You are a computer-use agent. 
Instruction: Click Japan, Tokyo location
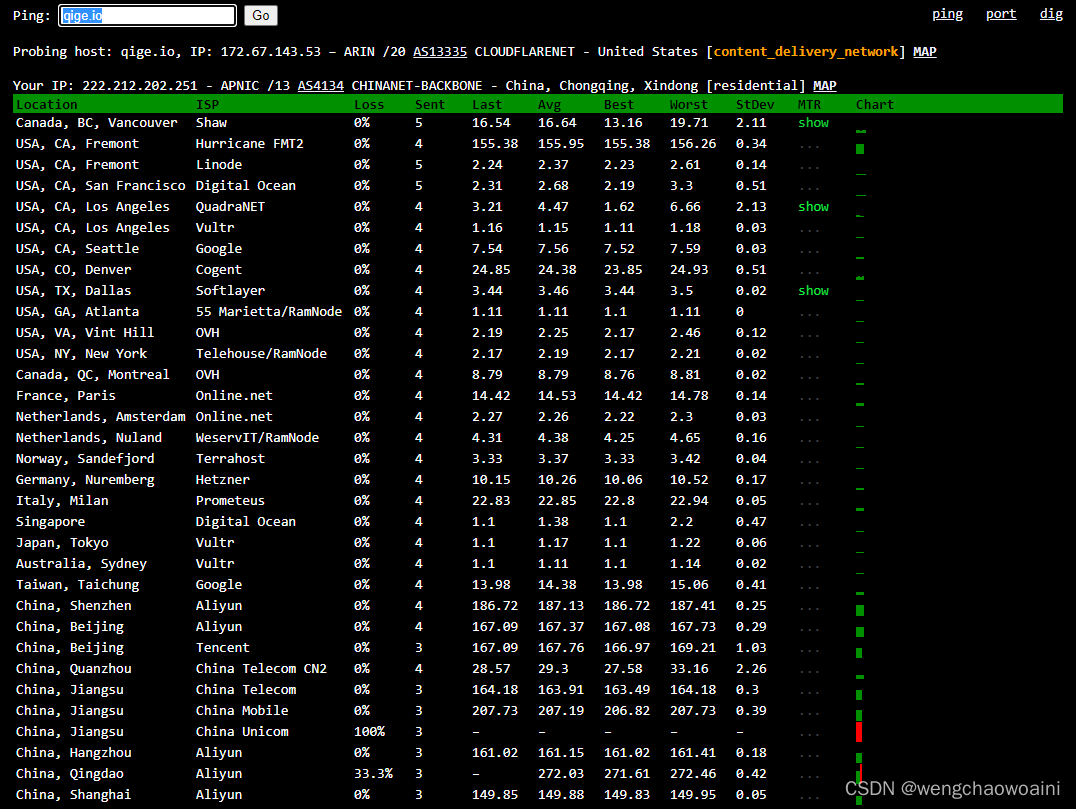pos(62,543)
